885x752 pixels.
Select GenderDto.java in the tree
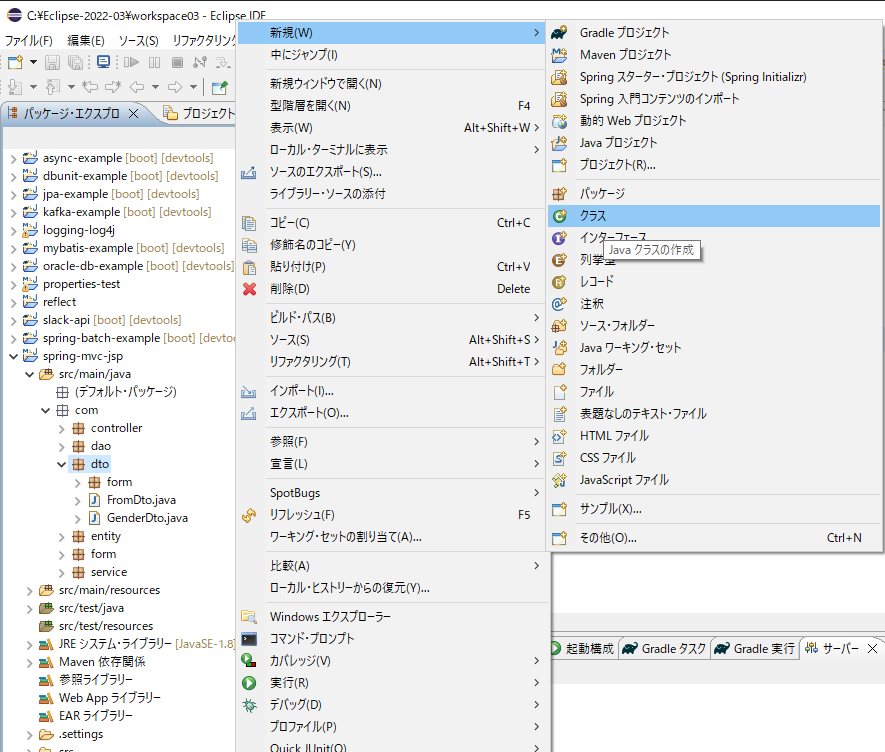pyautogui.click(x=147, y=518)
